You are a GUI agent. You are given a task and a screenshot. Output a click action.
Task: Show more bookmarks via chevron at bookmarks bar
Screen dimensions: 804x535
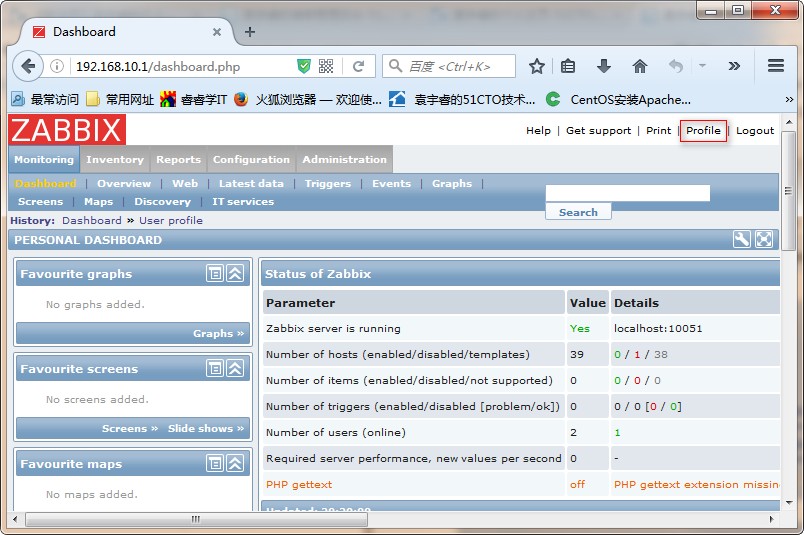point(789,100)
